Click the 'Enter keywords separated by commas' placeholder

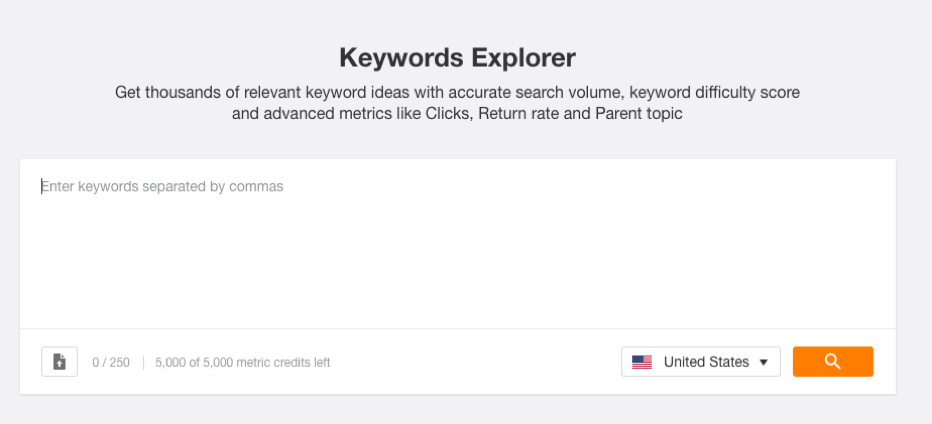point(162,187)
